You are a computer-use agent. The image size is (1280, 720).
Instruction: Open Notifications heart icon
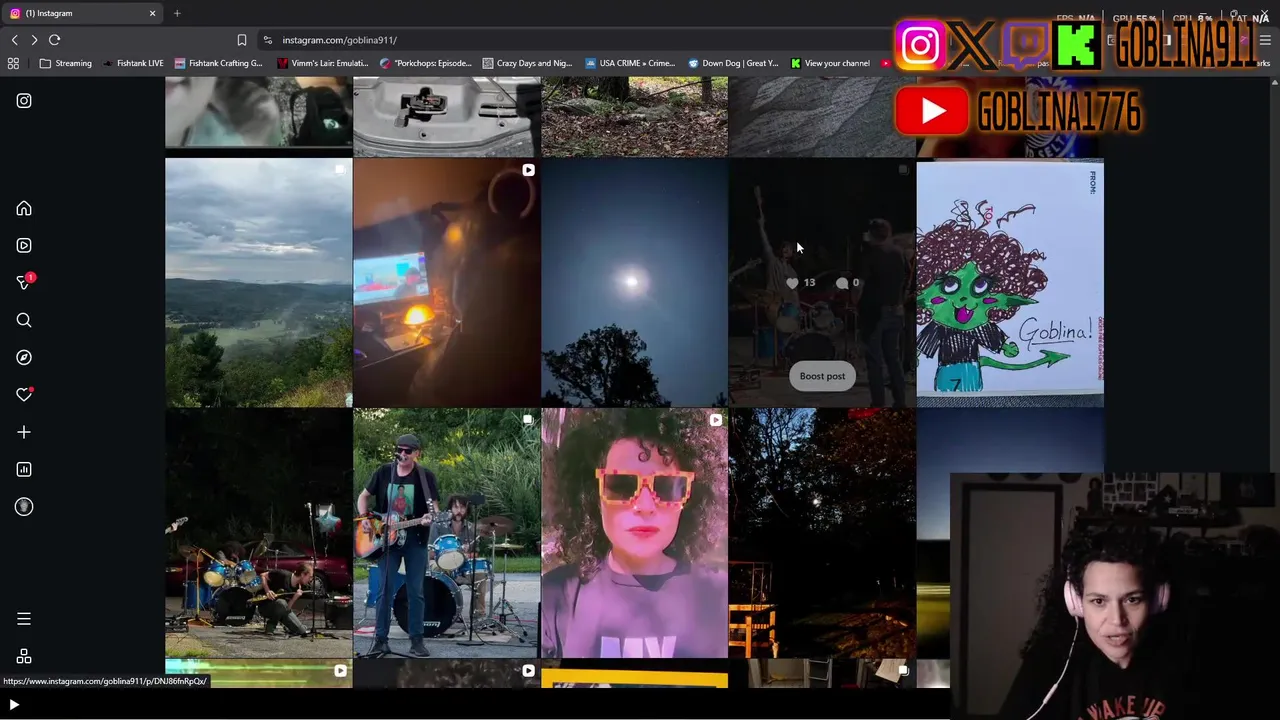point(24,395)
